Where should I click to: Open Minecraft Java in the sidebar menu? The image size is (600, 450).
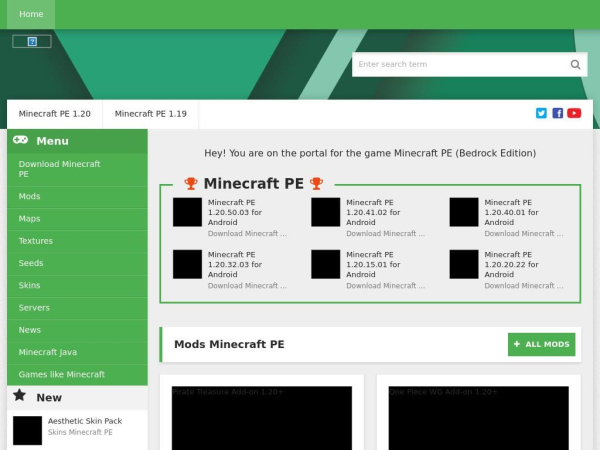pyautogui.click(x=77, y=352)
